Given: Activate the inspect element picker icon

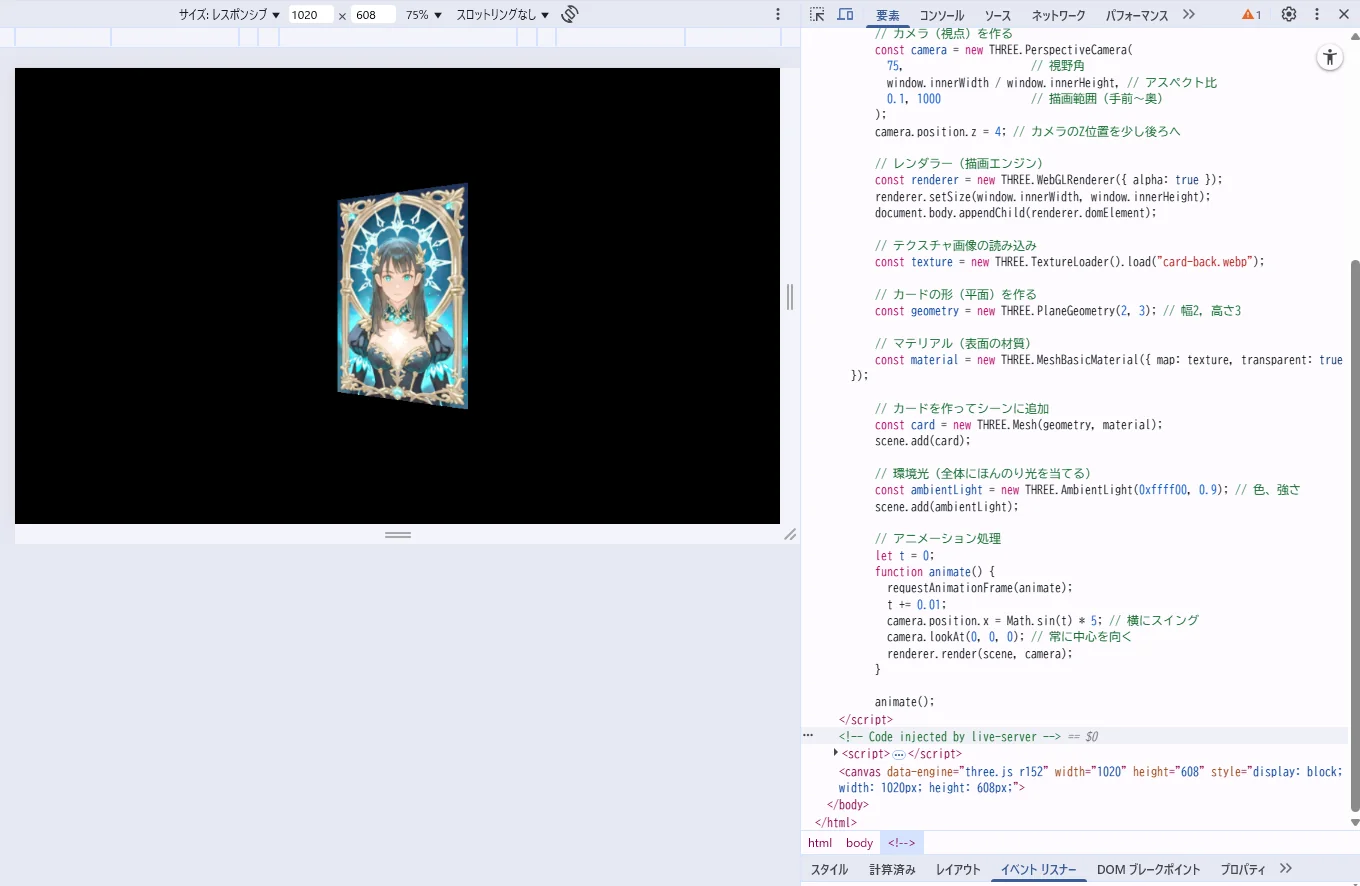Looking at the screenshot, I should pos(817,14).
